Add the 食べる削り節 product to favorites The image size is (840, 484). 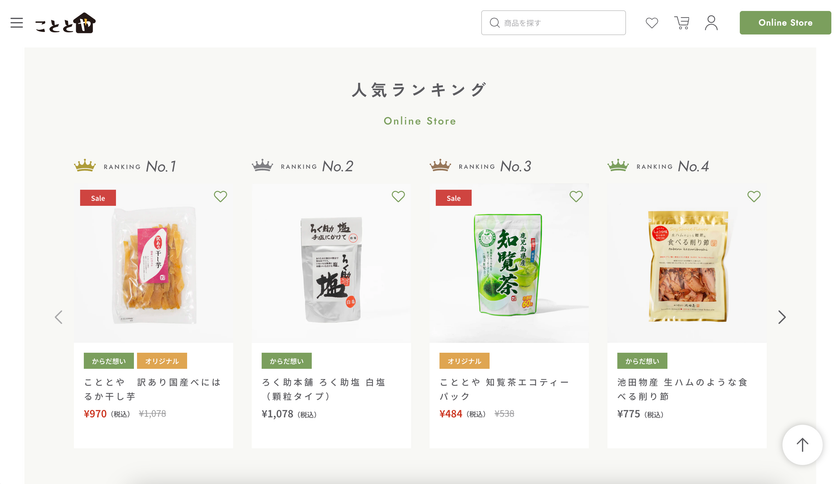click(754, 196)
